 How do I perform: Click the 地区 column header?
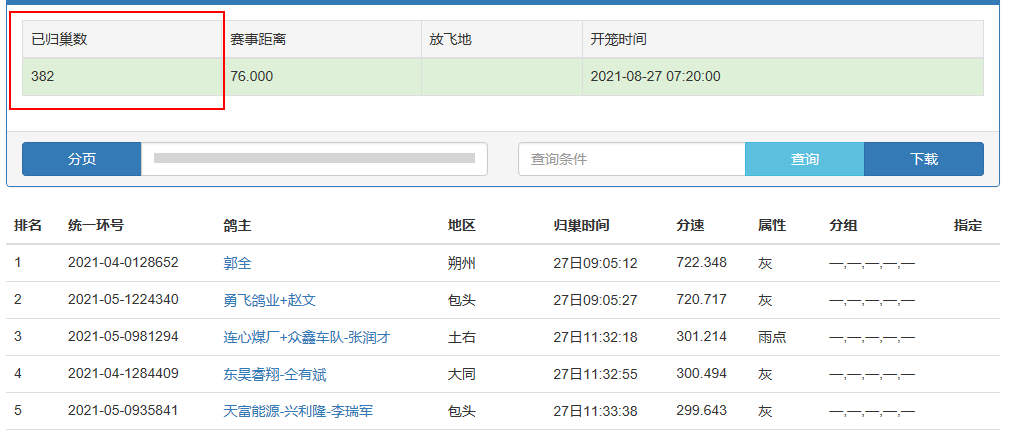(x=461, y=226)
